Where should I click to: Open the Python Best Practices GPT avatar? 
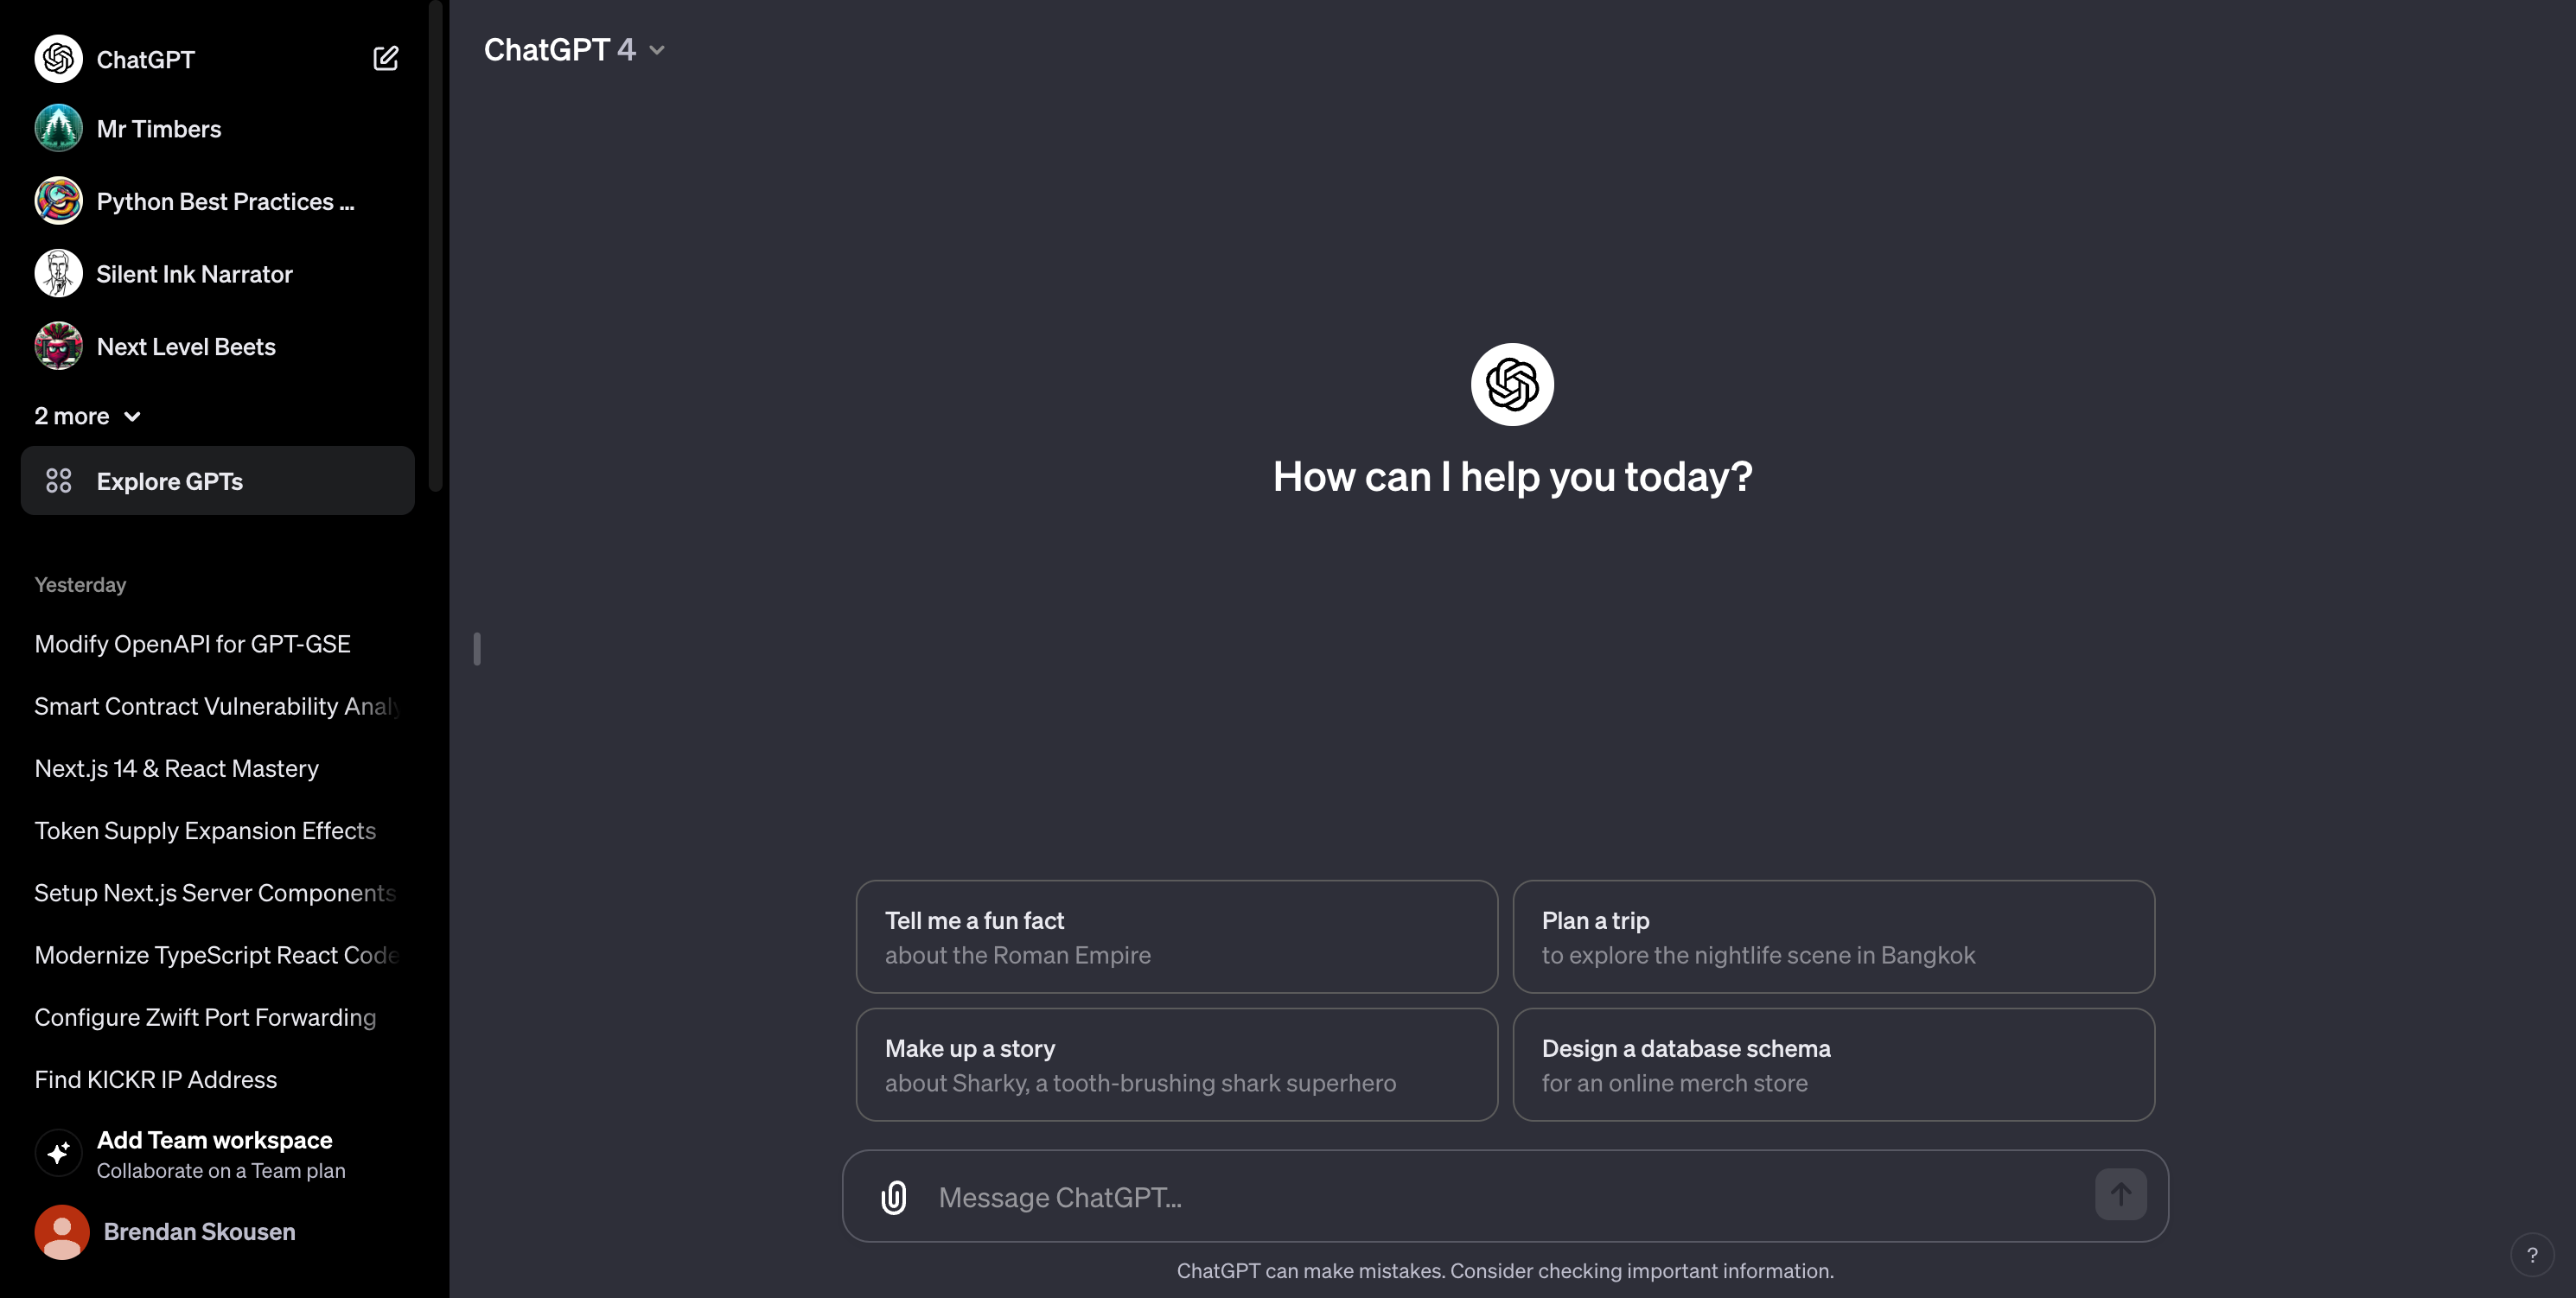(58, 201)
